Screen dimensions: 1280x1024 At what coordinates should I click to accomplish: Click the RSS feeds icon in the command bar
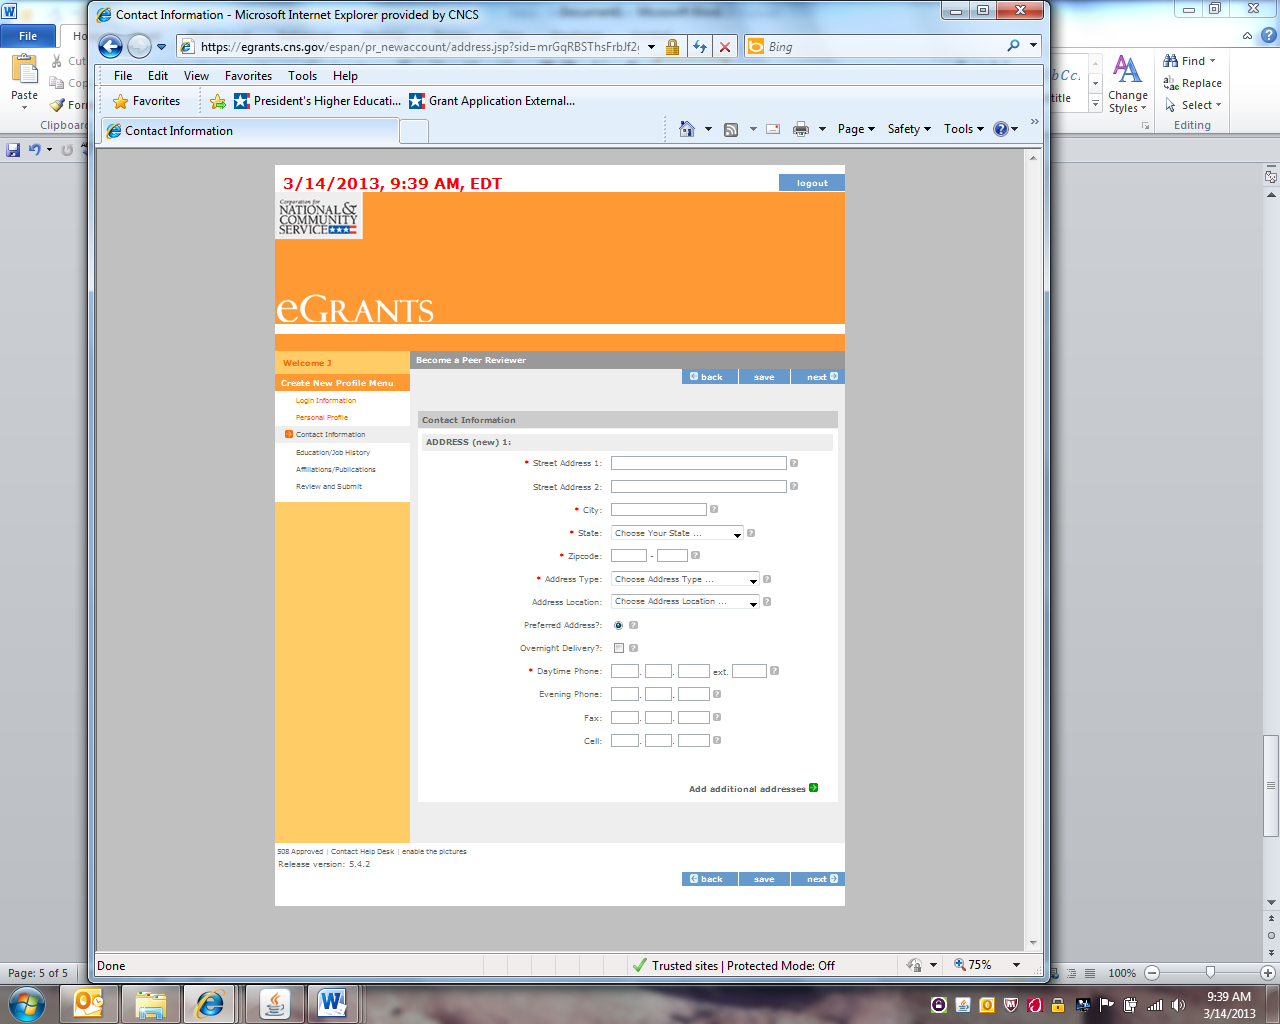pyautogui.click(x=731, y=129)
